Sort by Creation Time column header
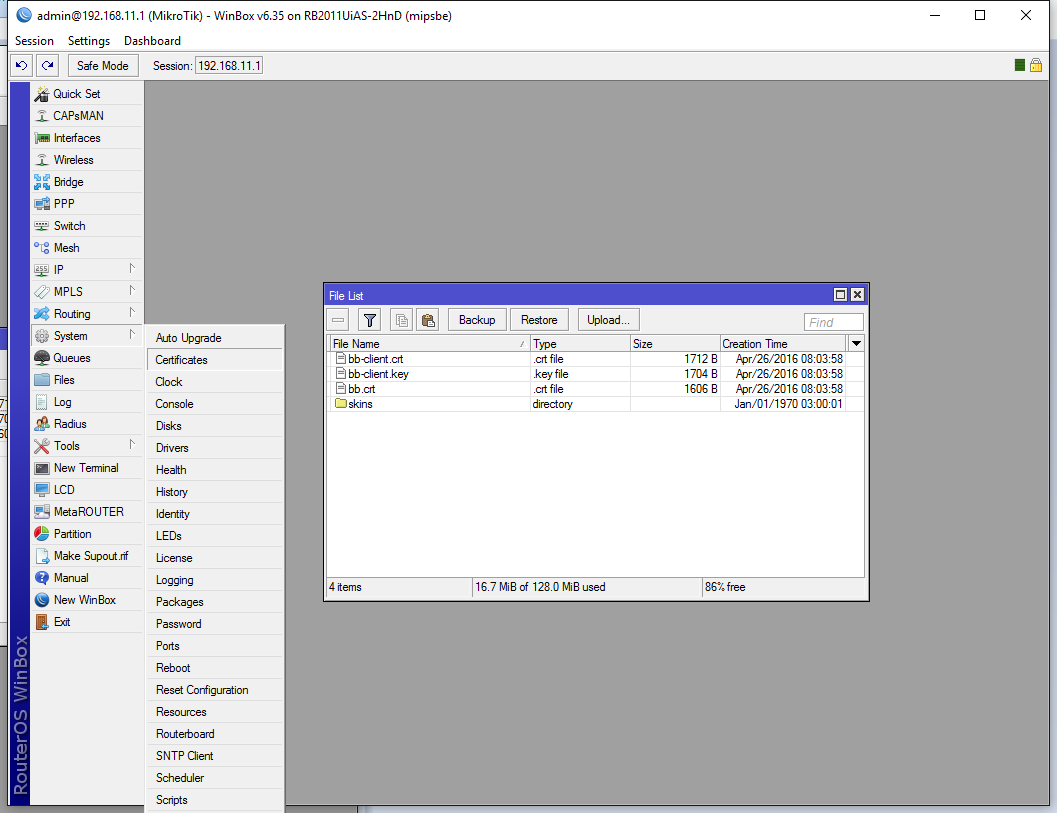The width and height of the screenshot is (1057, 813). (783, 343)
